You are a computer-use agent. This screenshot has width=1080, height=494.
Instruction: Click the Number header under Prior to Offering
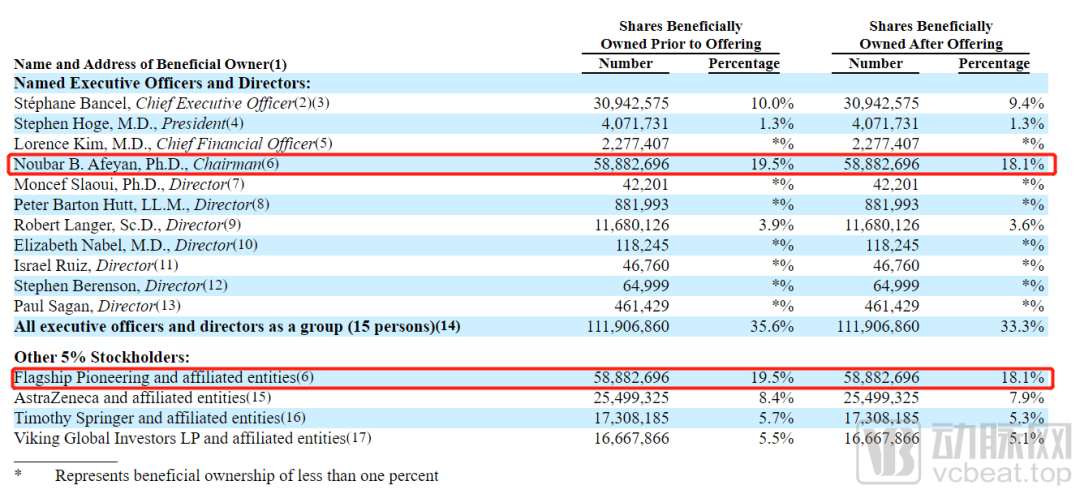point(625,63)
